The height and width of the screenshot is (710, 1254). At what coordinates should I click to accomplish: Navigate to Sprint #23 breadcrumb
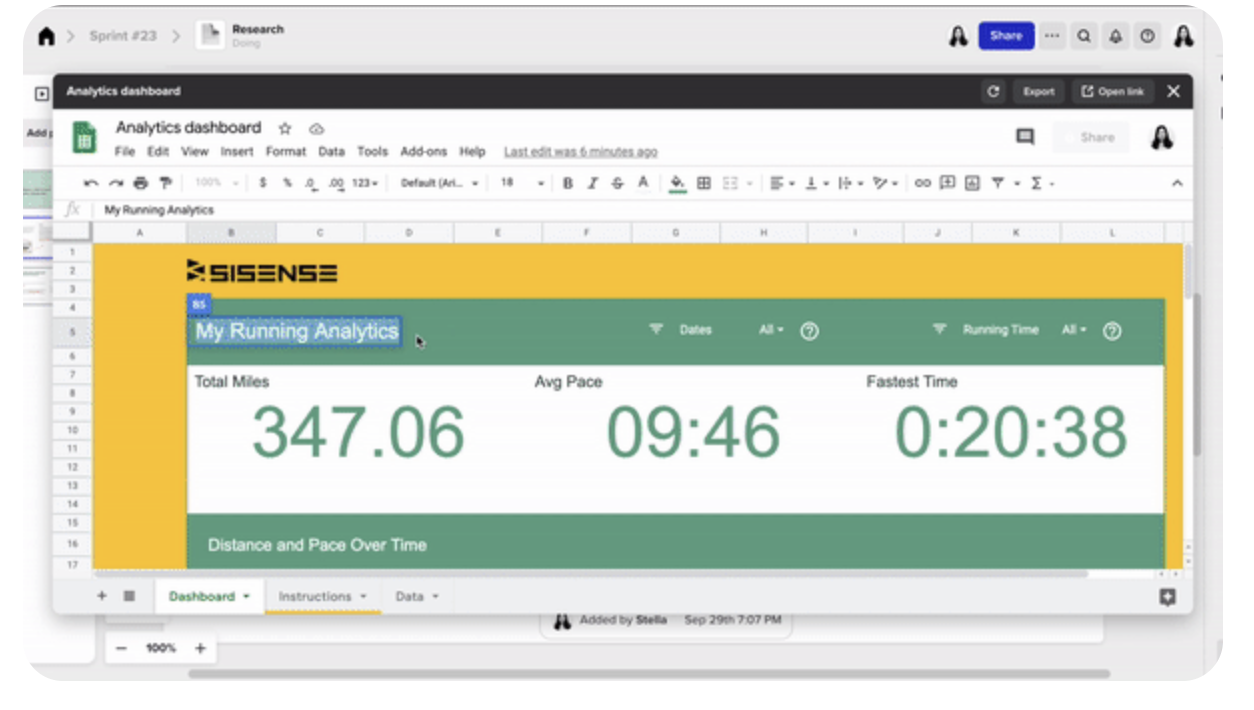(123, 36)
